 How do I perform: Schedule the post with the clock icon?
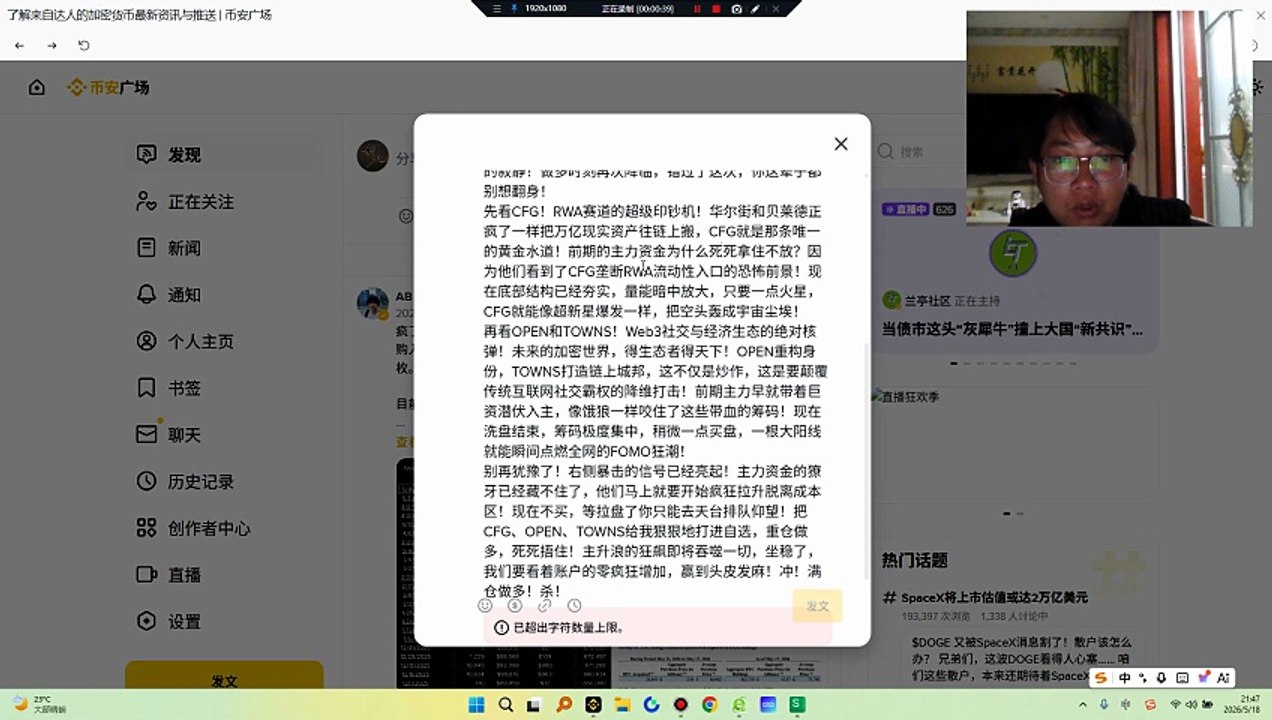click(574, 605)
